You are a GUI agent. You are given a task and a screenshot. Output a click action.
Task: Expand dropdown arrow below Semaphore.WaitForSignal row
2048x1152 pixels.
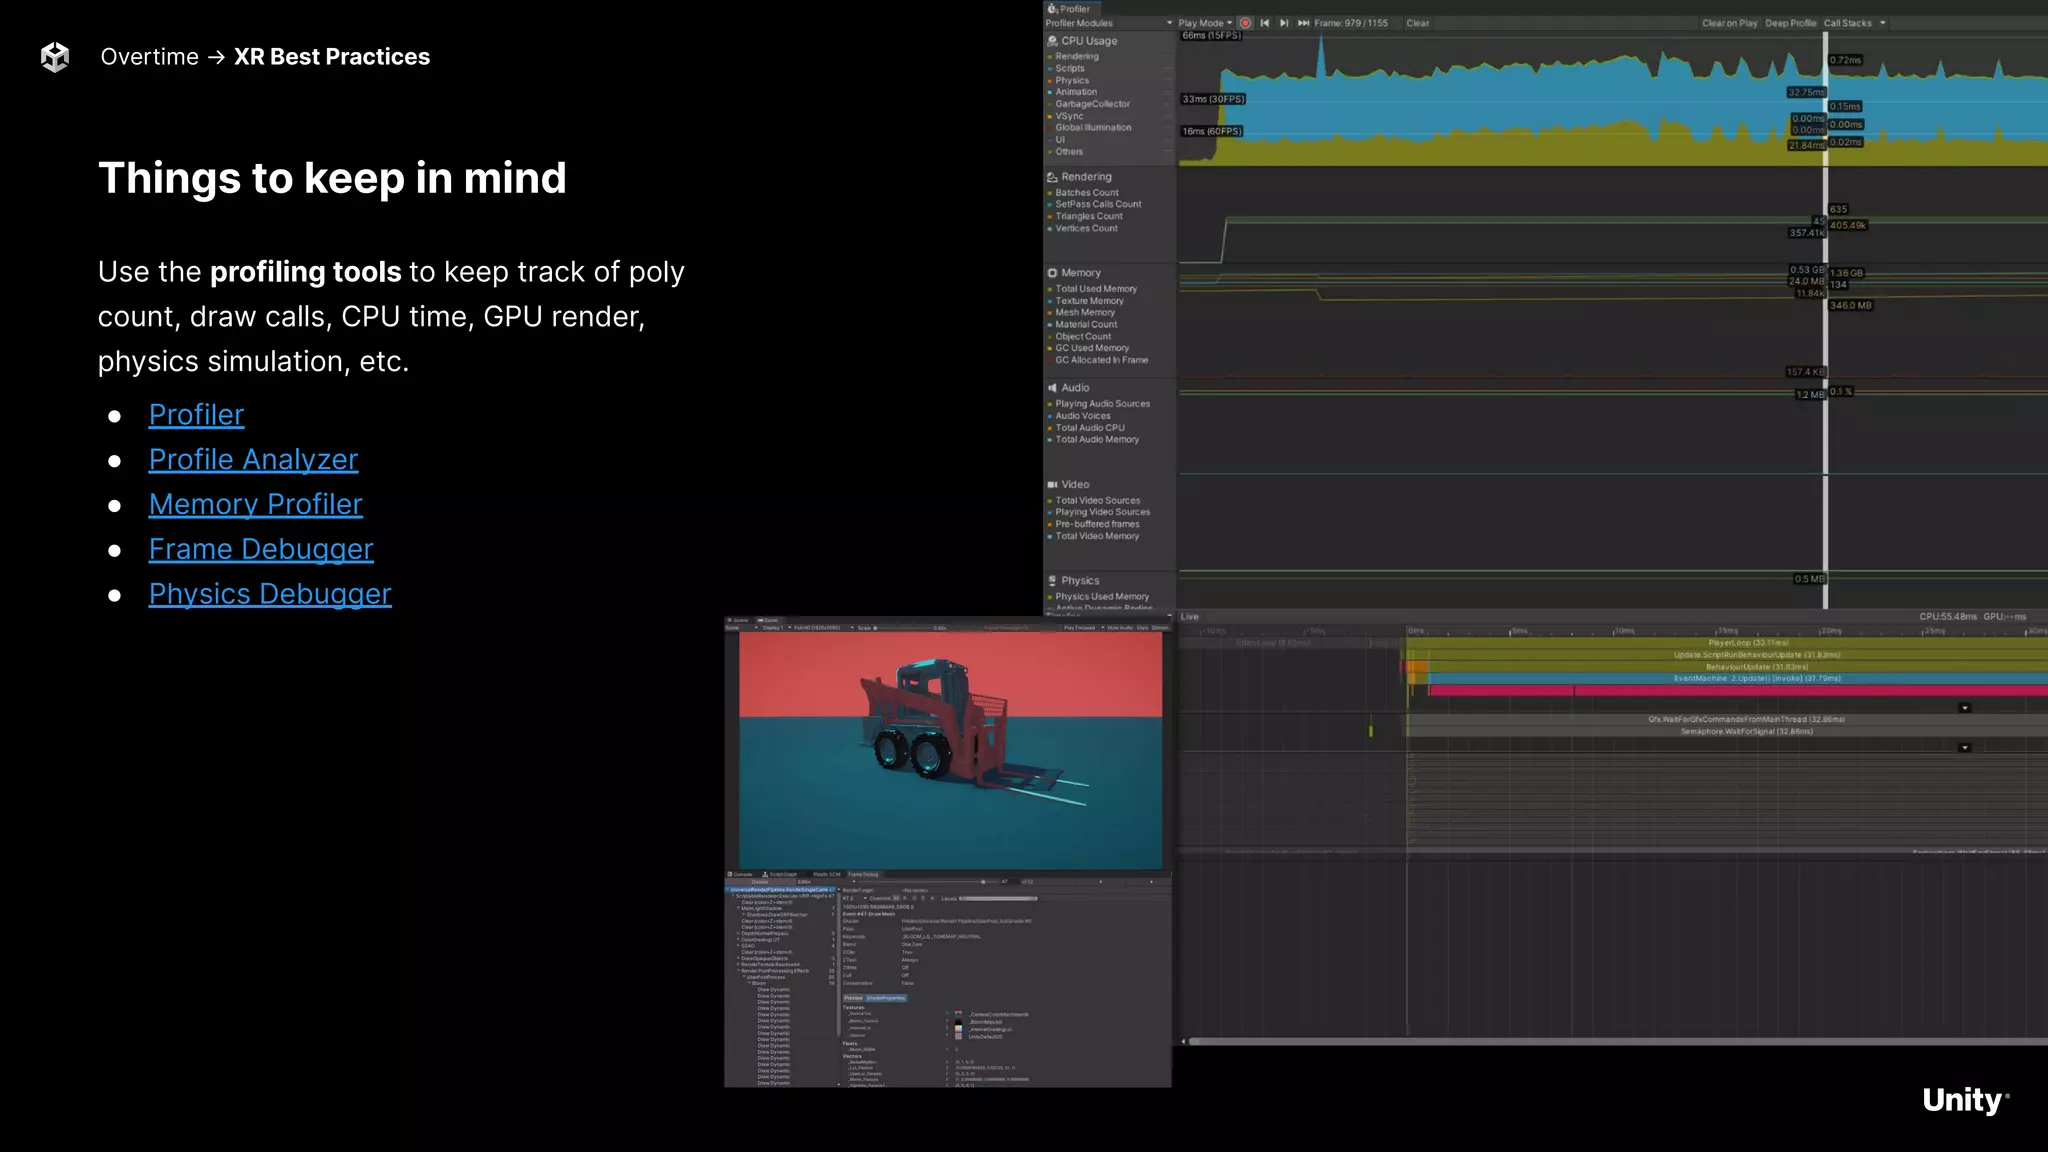pos(1964,748)
